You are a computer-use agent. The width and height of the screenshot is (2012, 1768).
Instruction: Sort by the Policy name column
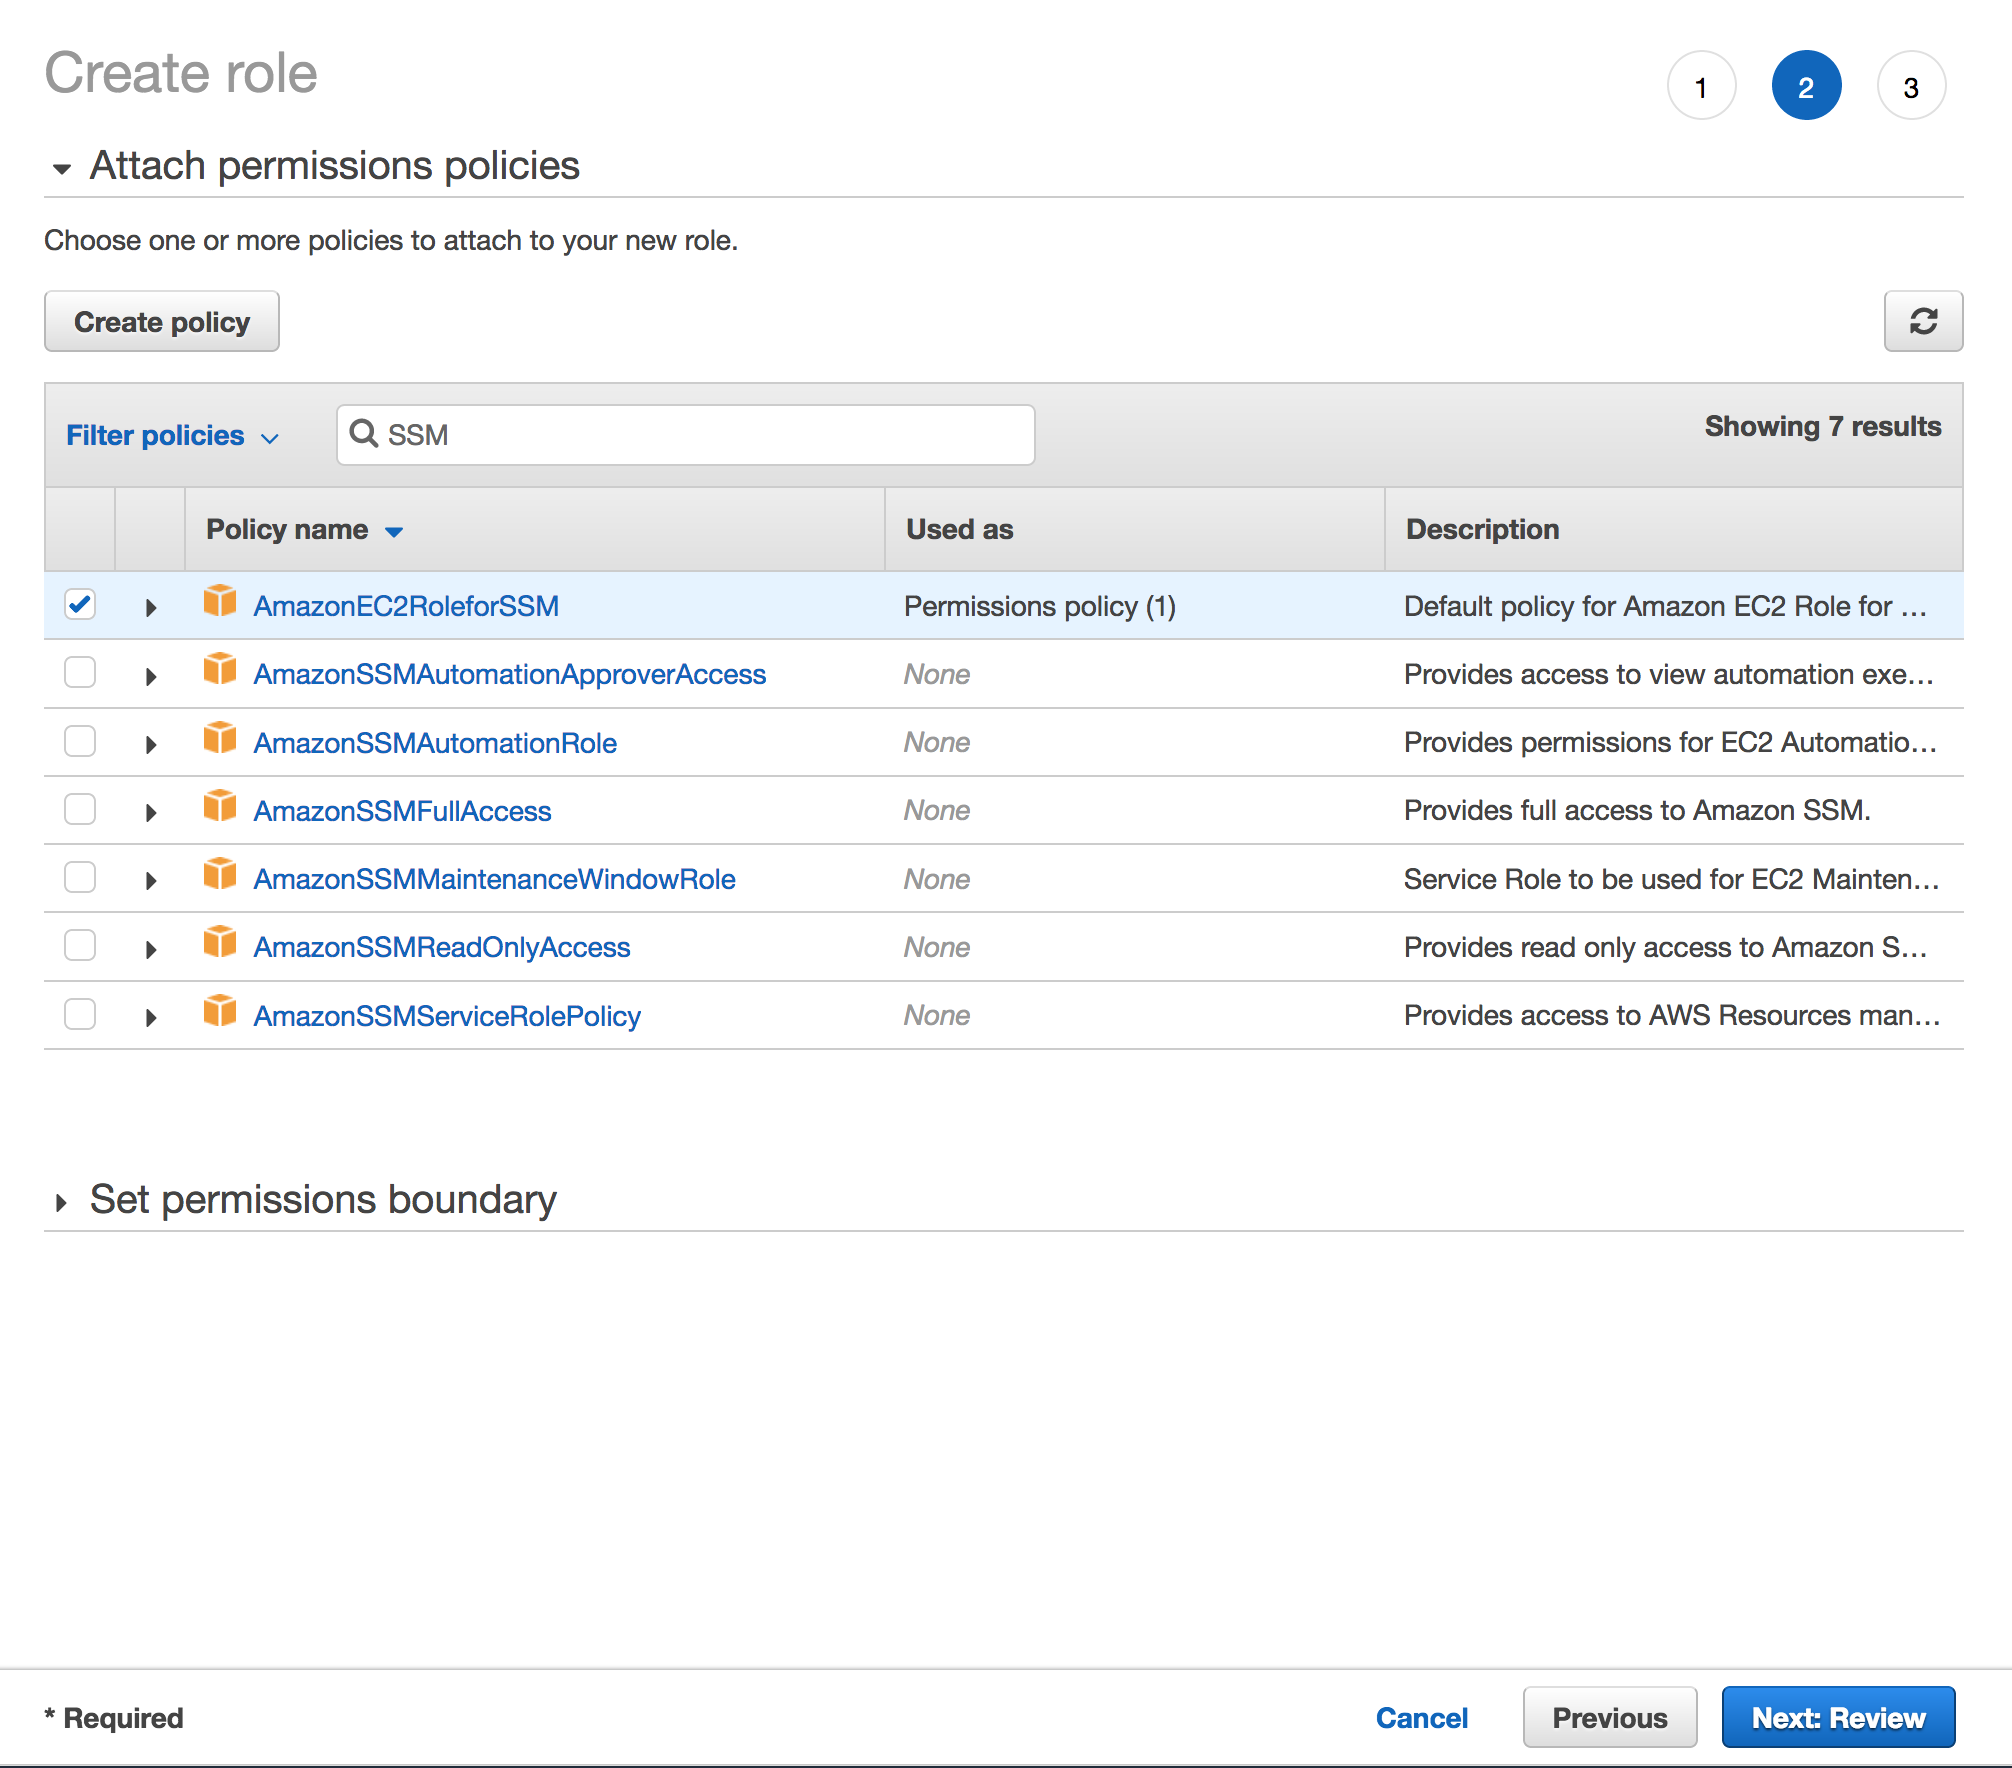coord(304,529)
